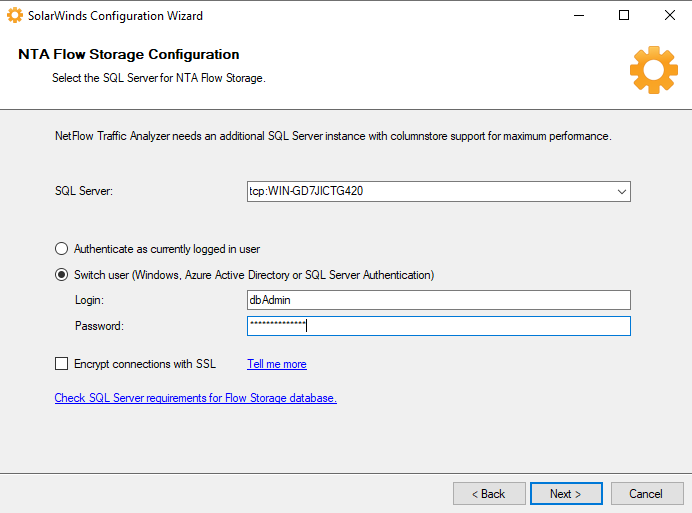The height and width of the screenshot is (513, 692).
Task: Select Authenticate as currently logged in user
Action: coord(62,249)
